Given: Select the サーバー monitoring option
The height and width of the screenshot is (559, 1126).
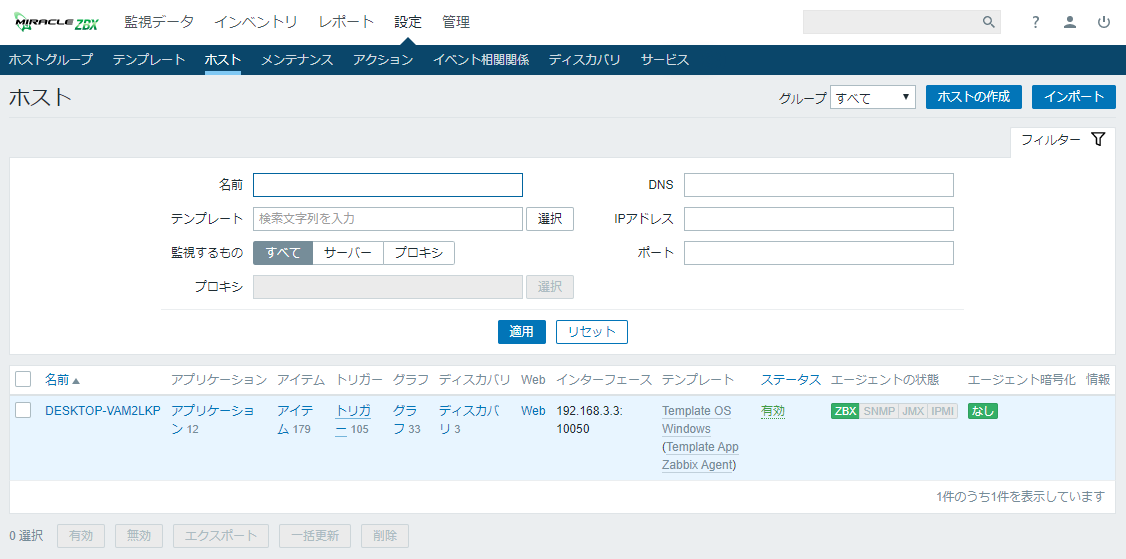Looking at the screenshot, I should [x=347, y=253].
